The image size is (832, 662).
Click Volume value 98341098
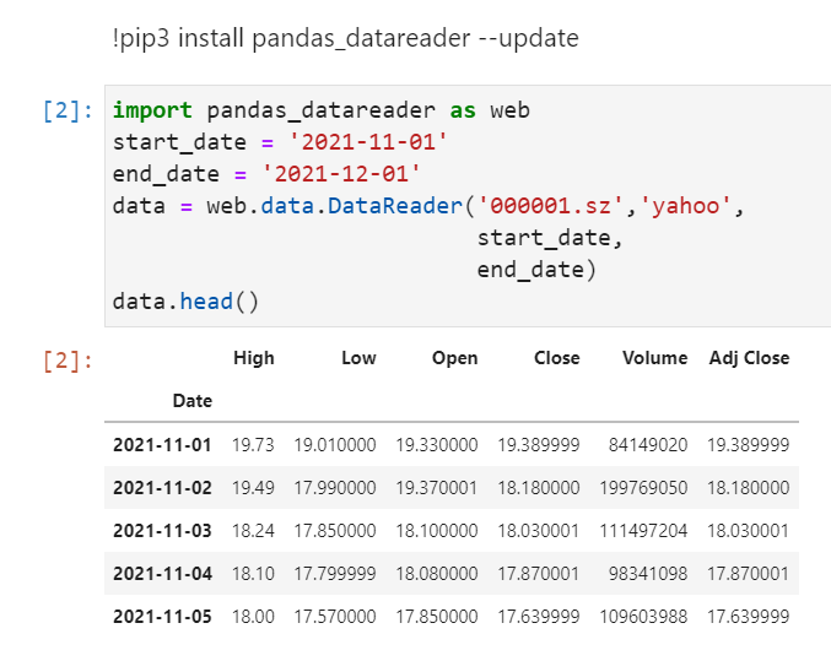[648, 573]
